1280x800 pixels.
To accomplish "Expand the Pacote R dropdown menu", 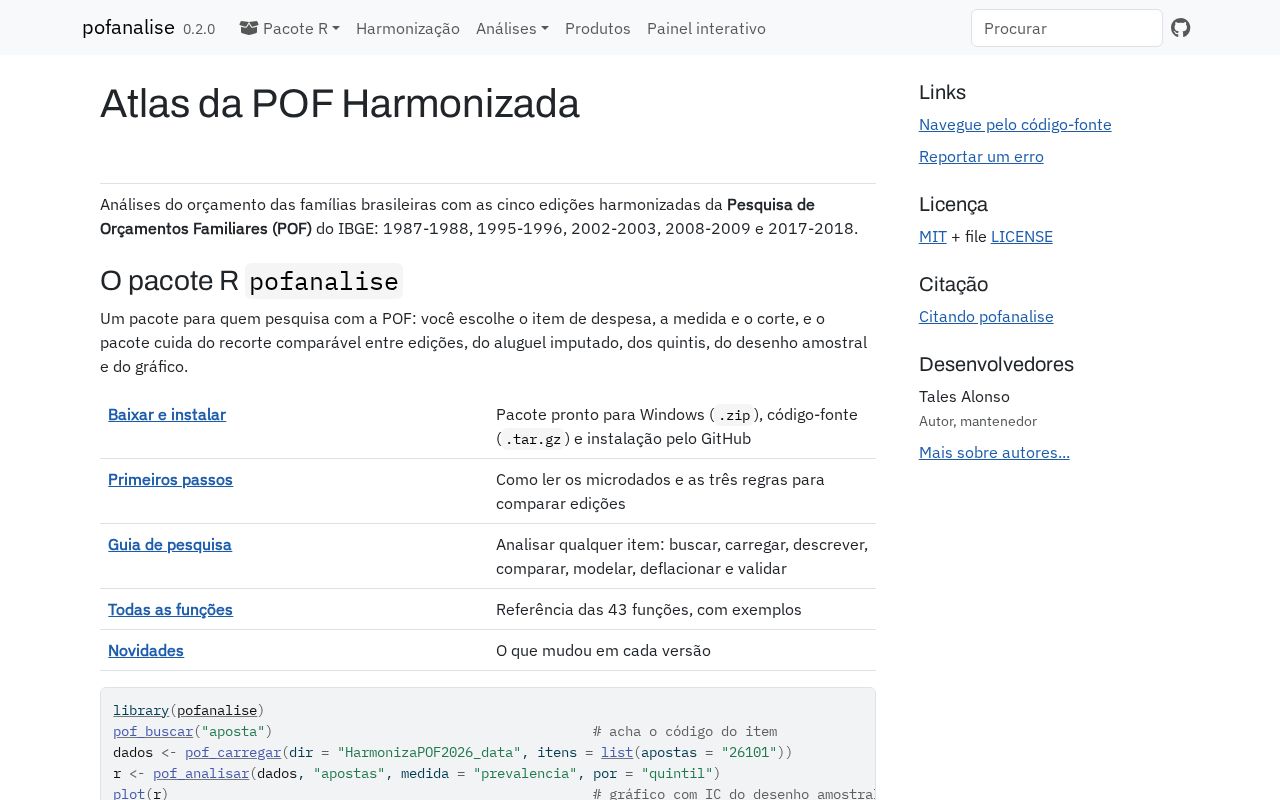I will click(290, 28).
